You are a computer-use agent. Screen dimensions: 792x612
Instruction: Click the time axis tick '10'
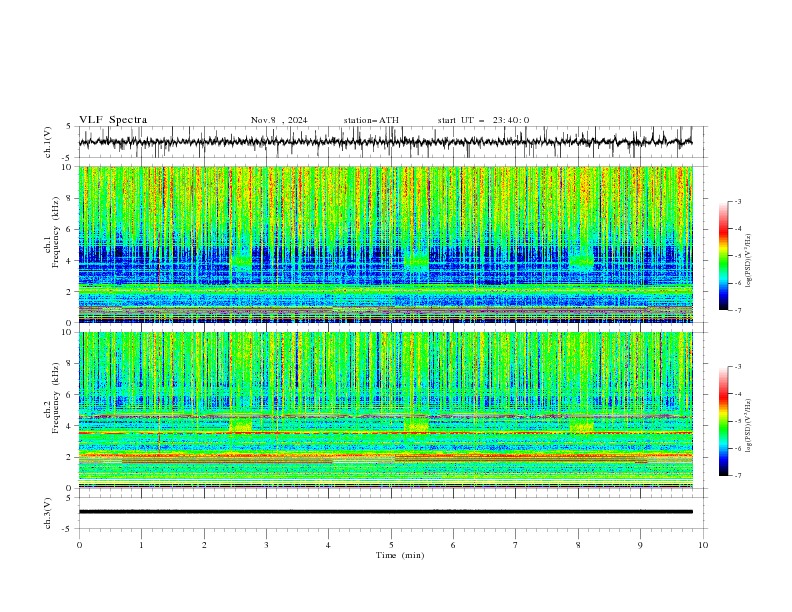tap(703, 545)
